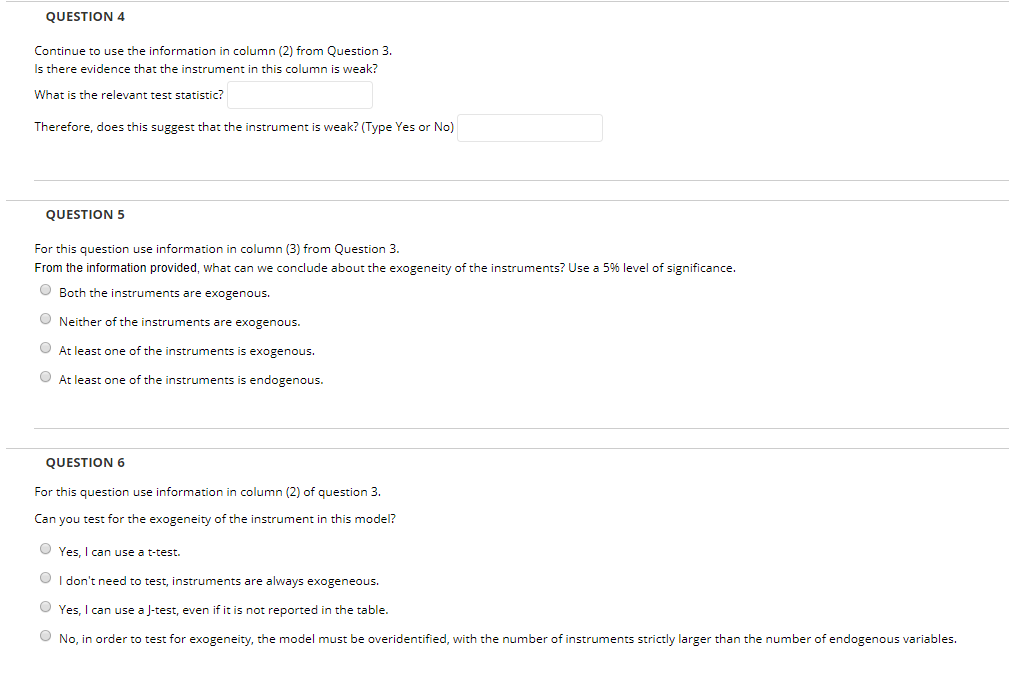This screenshot has width=1009, height=687.
Task: Select 'Both the instruments are exogenous'
Action: [45, 289]
